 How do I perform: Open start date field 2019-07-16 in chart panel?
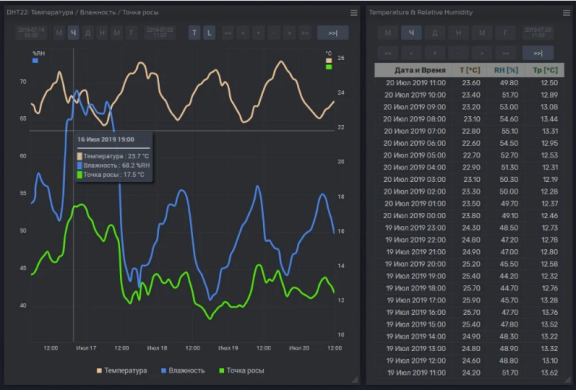(31, 33)
